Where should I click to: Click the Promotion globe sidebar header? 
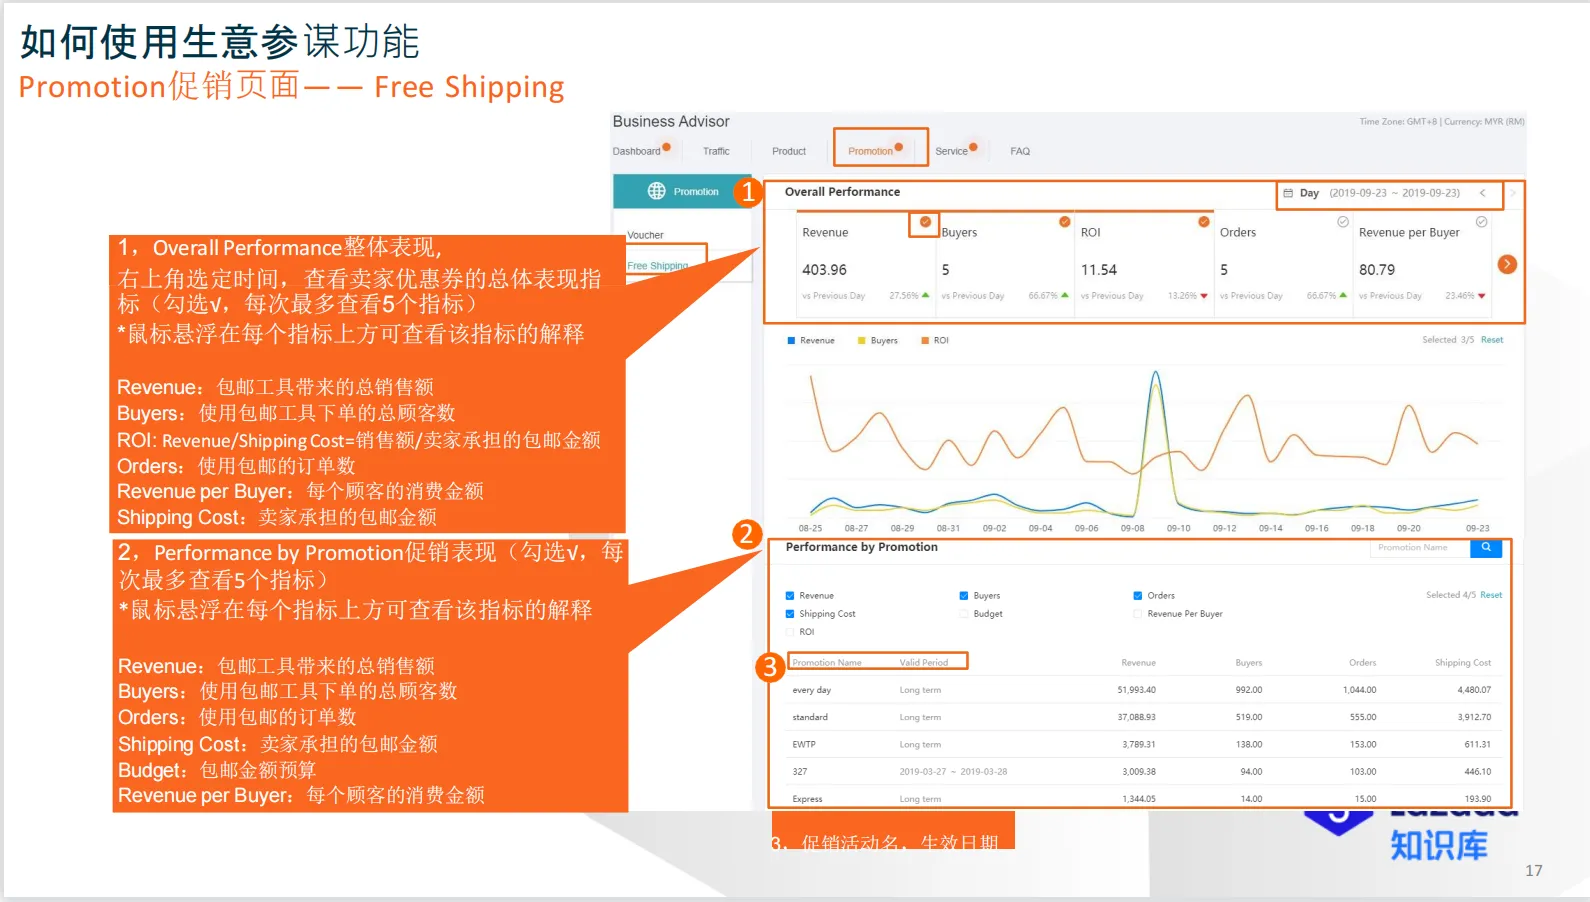point(682,191)
